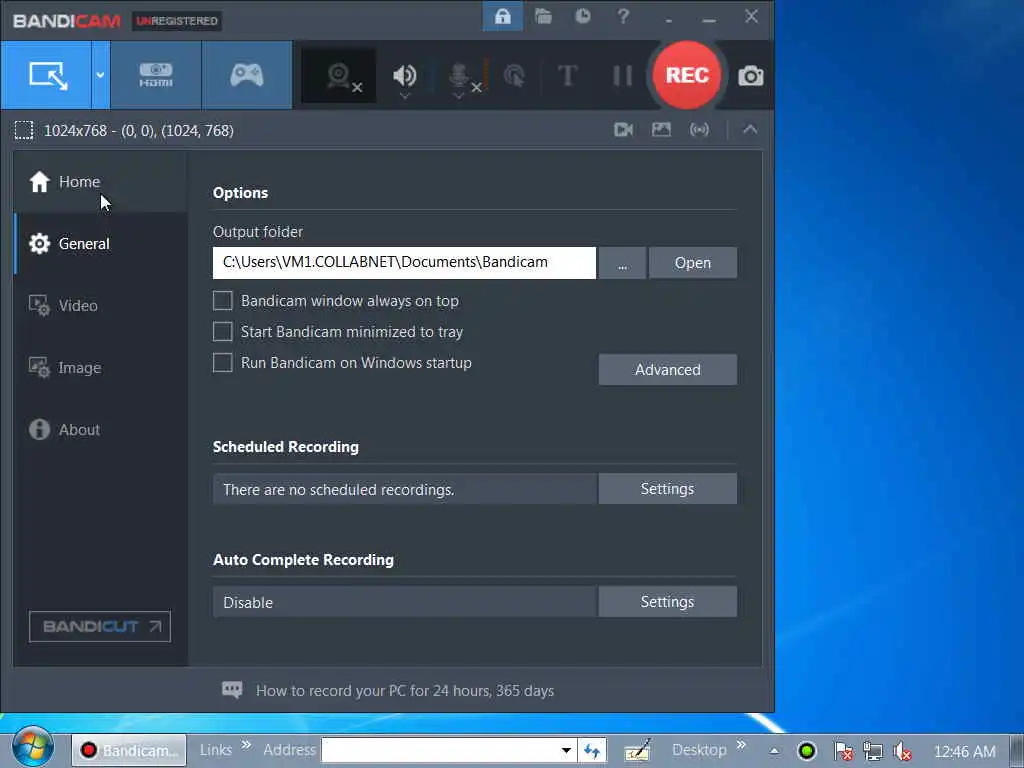
Task: Click the dashed rectangle area selection icon
Action: (24, 131)
